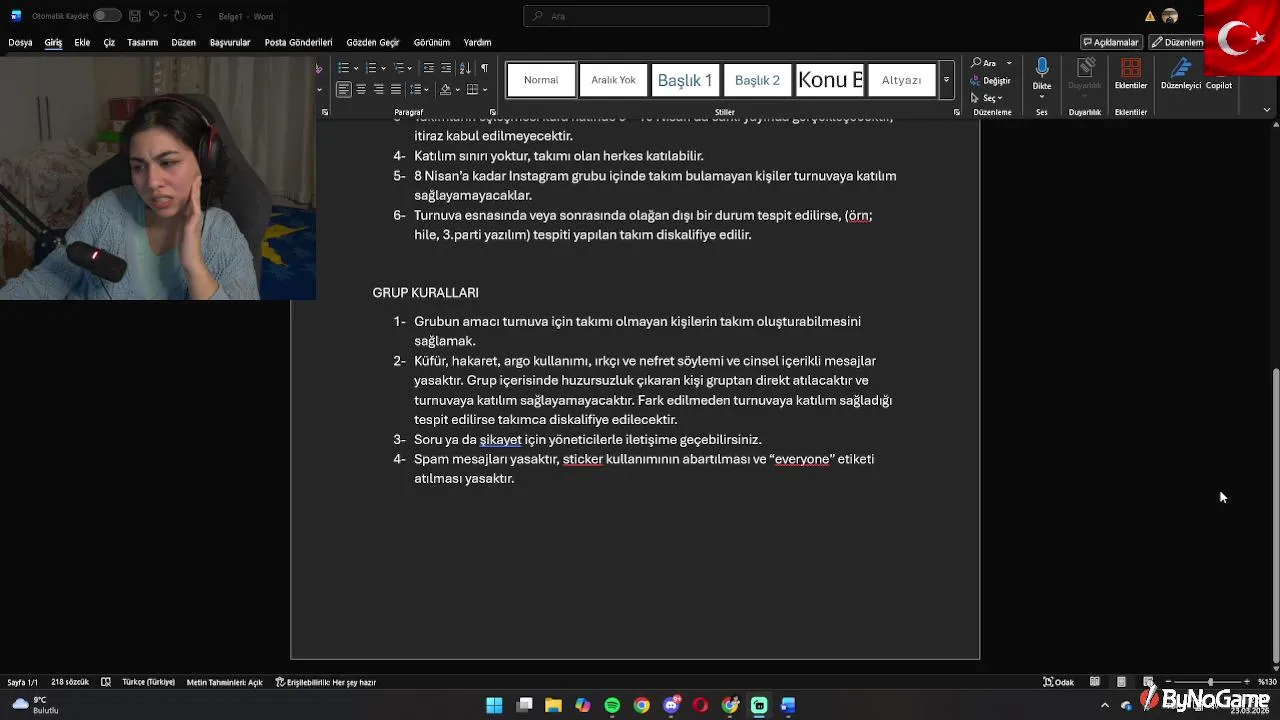Click the Türkçe (Türkiye) language indicator
Viewport: 1280px width, 720px height.
pos(148,682)
